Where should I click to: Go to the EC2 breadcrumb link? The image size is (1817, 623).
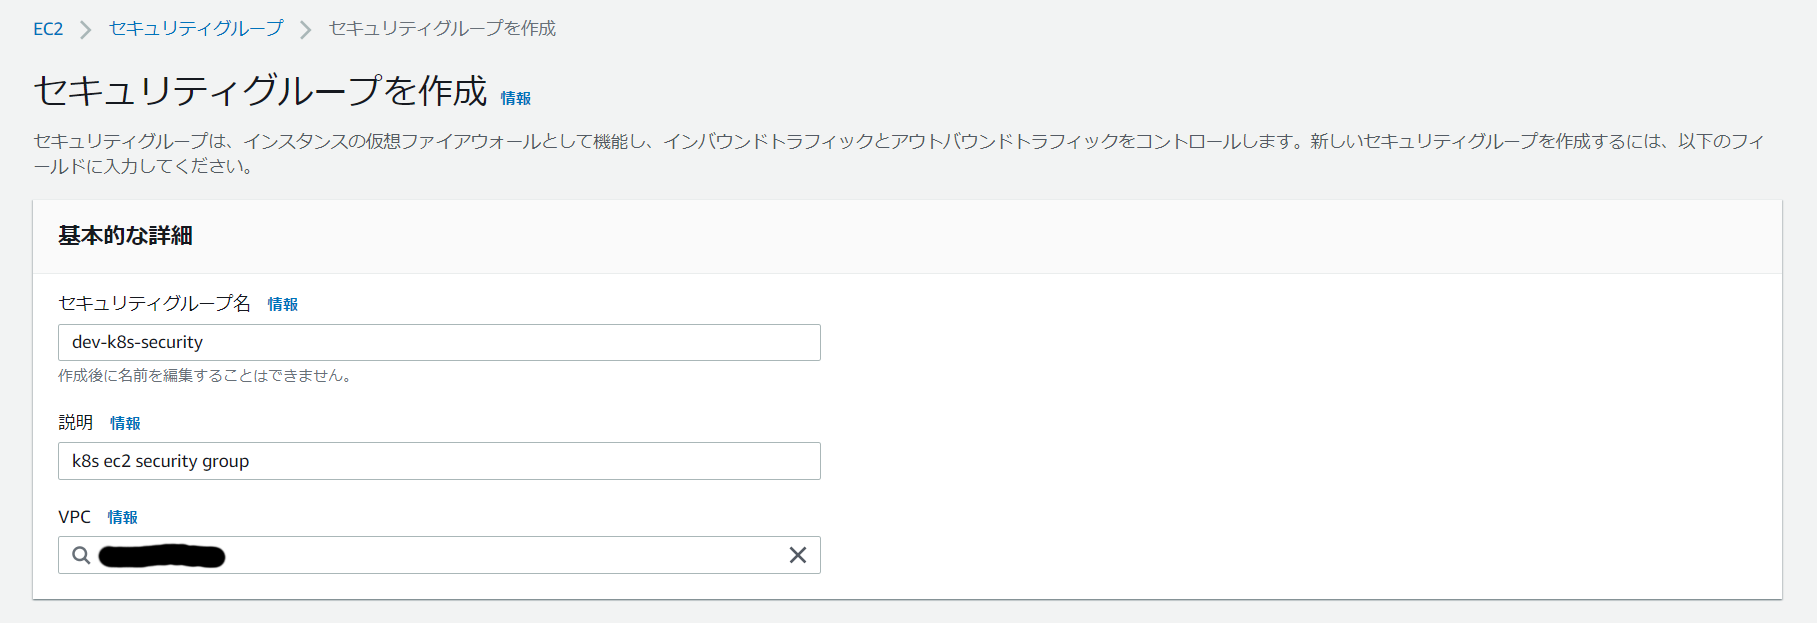(x=48, y=29)
